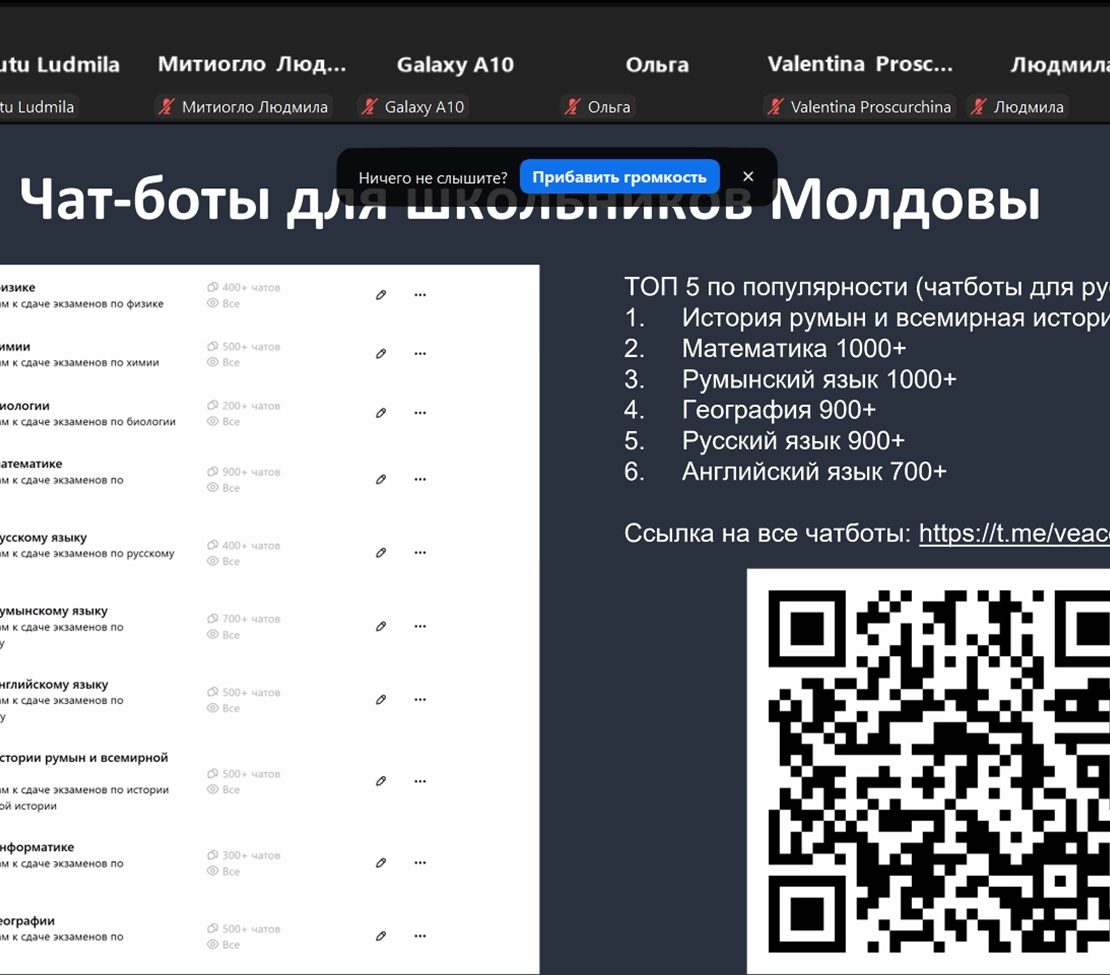Image resolution: width=1110 pixels, height=975 pixels.
Task: Toggle the eye 'Все' visibility in русскому языку row
Action: pos(223,561)
